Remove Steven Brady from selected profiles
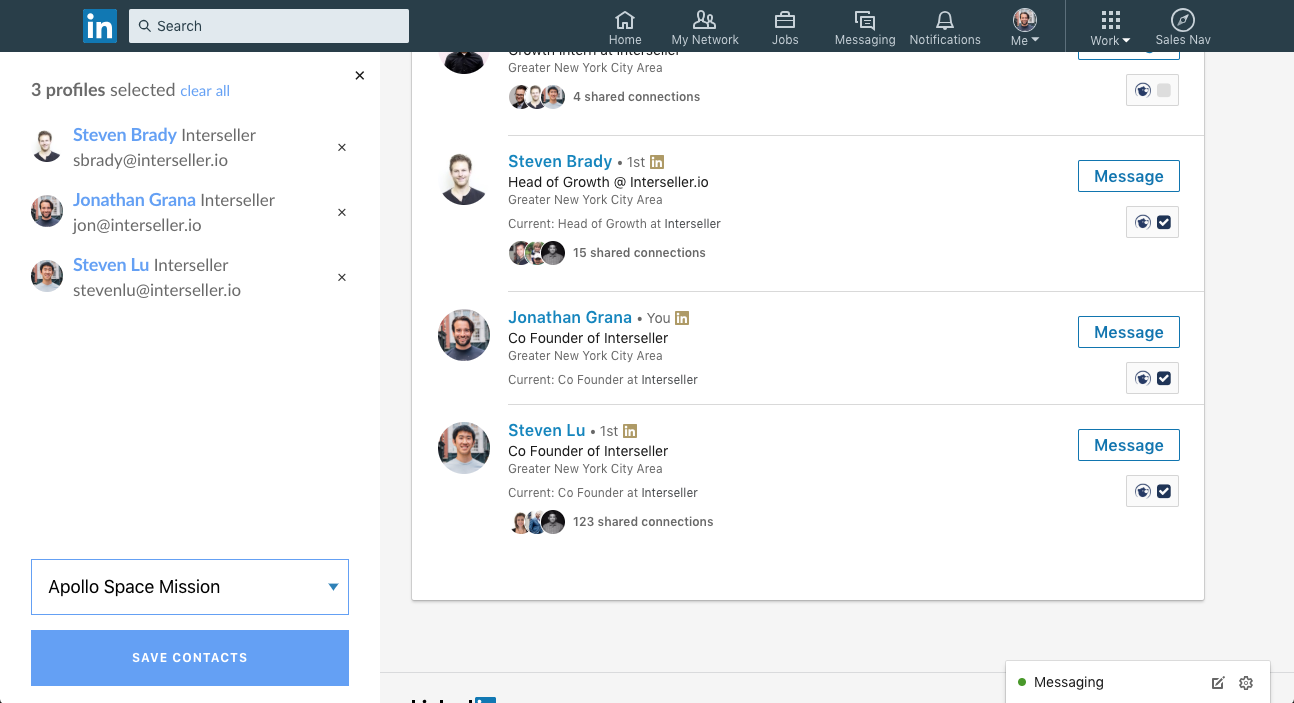1294x703 pixels. [342, 147]
